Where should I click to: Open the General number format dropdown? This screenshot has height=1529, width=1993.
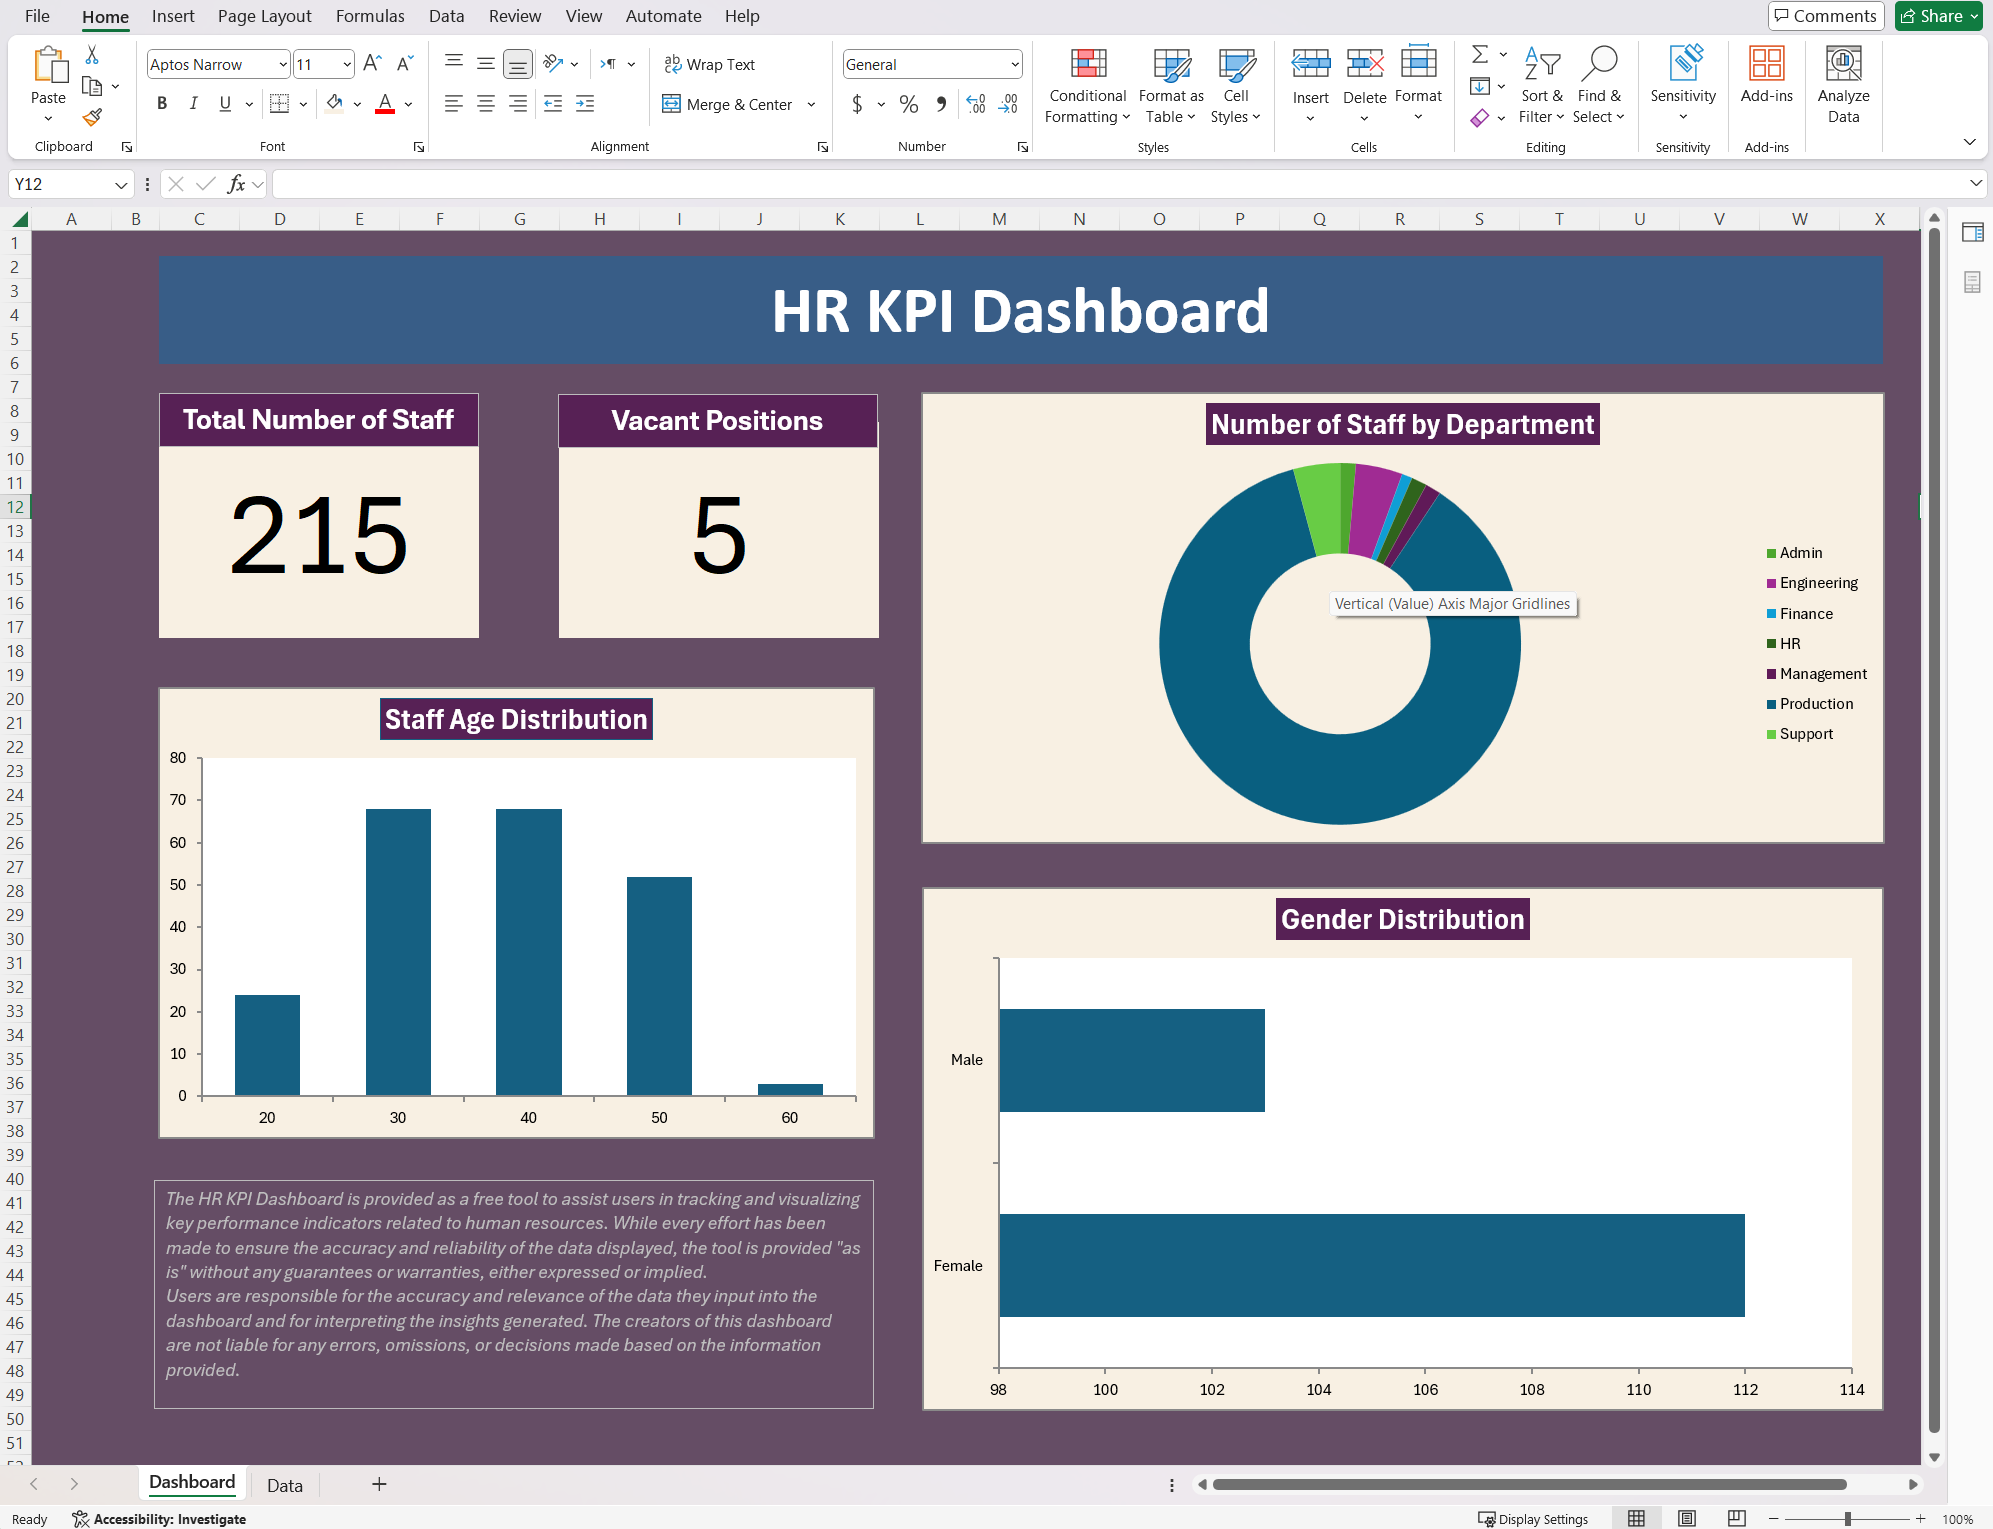1013,64
